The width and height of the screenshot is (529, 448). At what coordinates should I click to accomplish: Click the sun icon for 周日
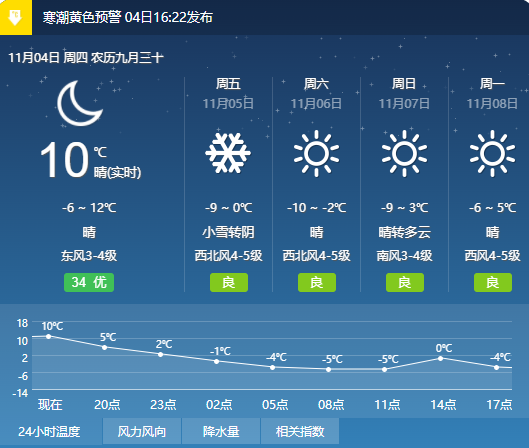tap(404, 153)
